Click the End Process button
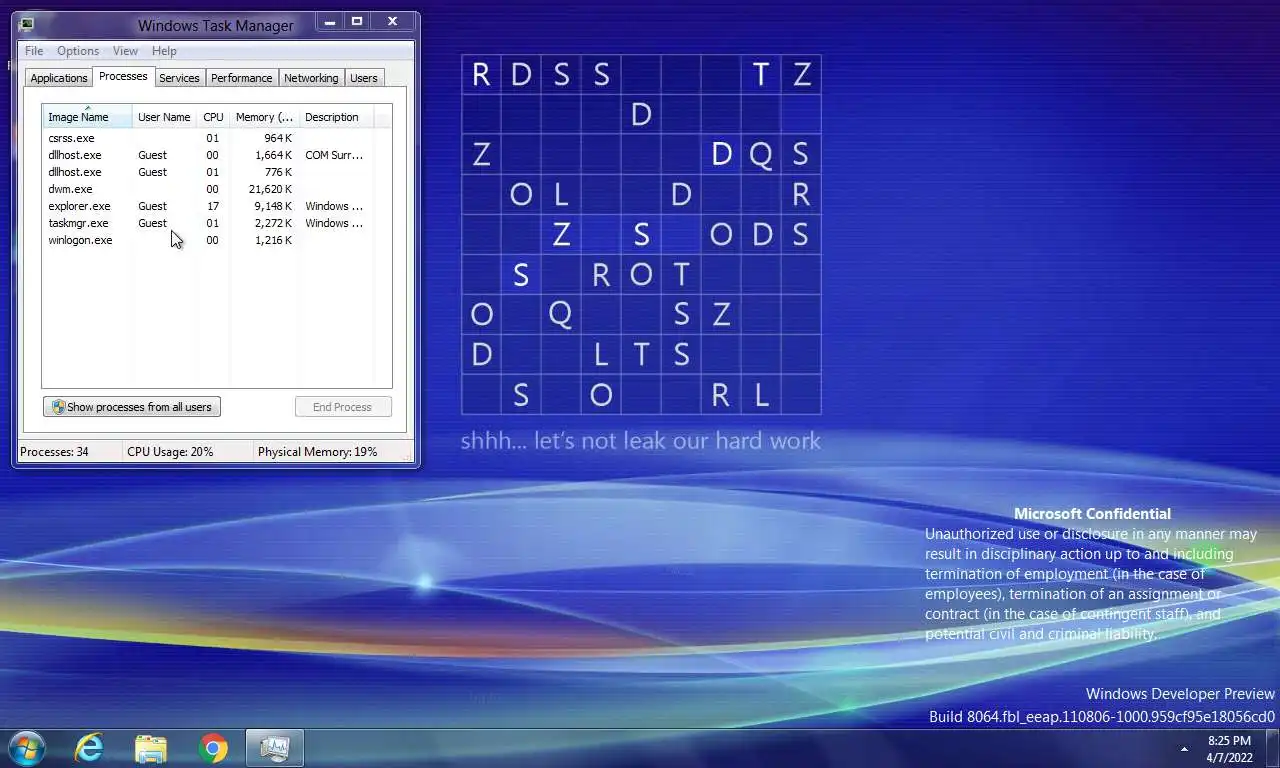Image resolution: width=1280 pixels, height=768 pixels. [x=343, y=407]
